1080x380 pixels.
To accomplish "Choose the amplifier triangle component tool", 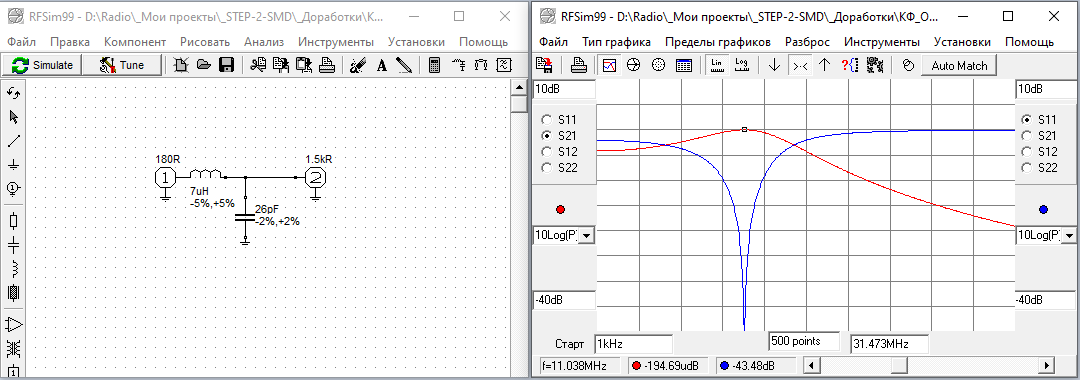I will tap(13, 324).
